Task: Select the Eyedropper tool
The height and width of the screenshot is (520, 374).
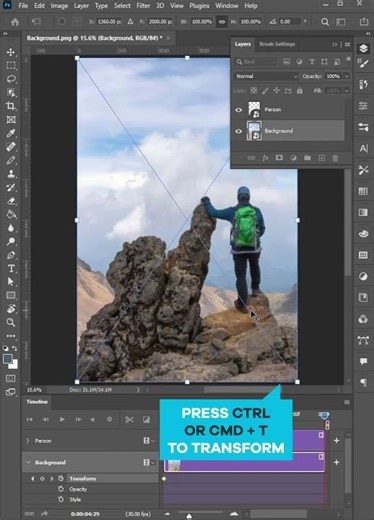Action: pos(11,133)
